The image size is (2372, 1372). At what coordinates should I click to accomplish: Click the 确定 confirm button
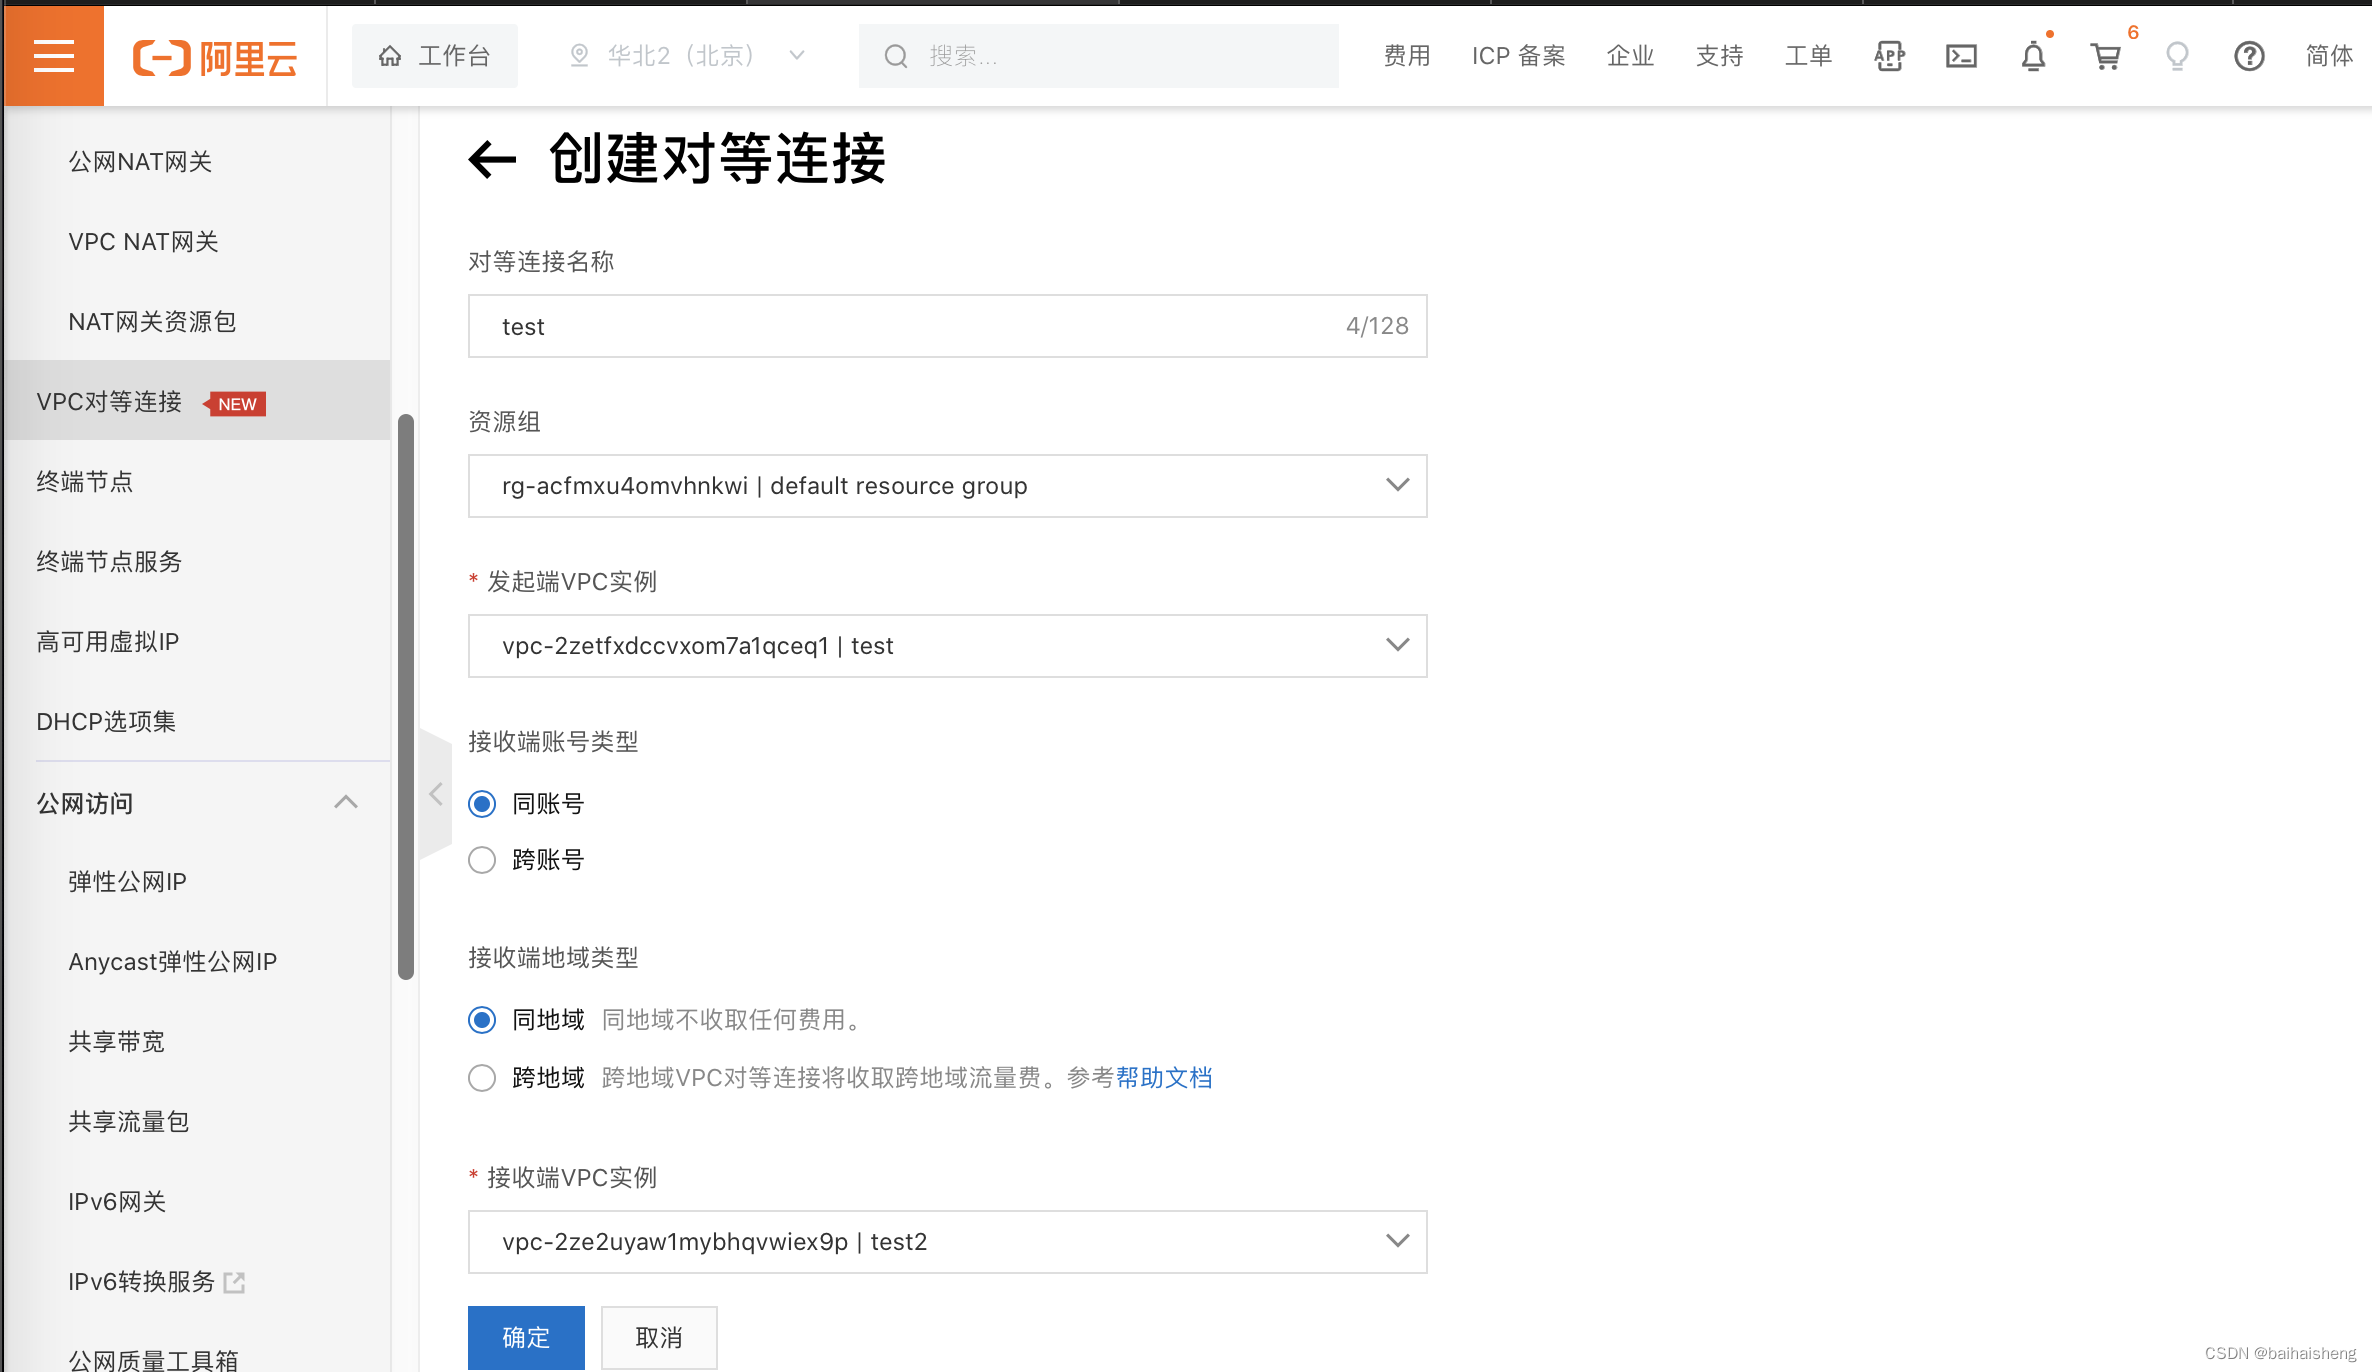click(526, 1336)
